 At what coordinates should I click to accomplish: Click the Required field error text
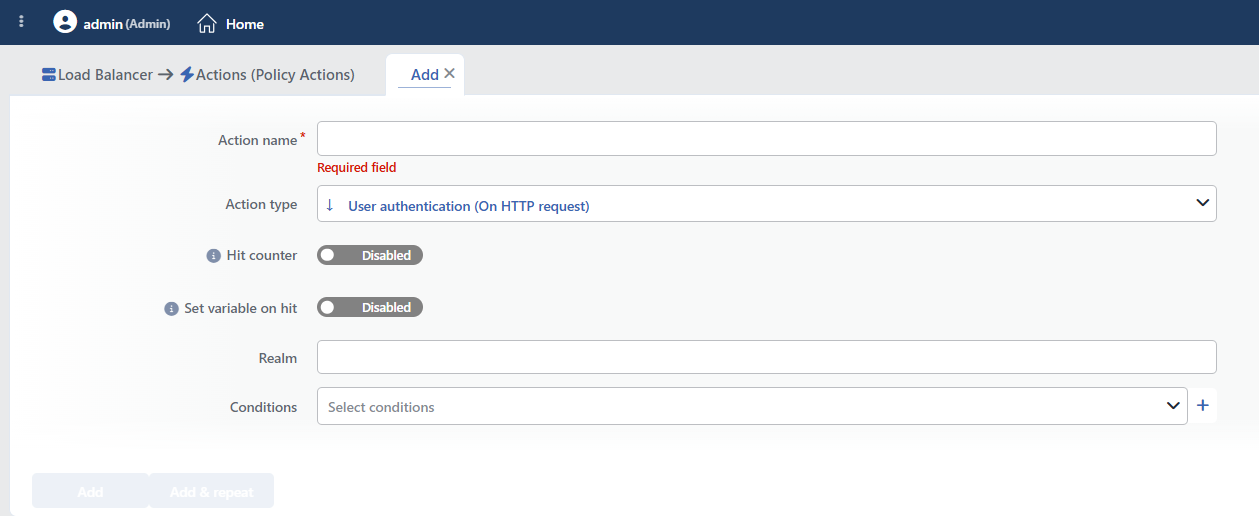(x=356, y=168)
